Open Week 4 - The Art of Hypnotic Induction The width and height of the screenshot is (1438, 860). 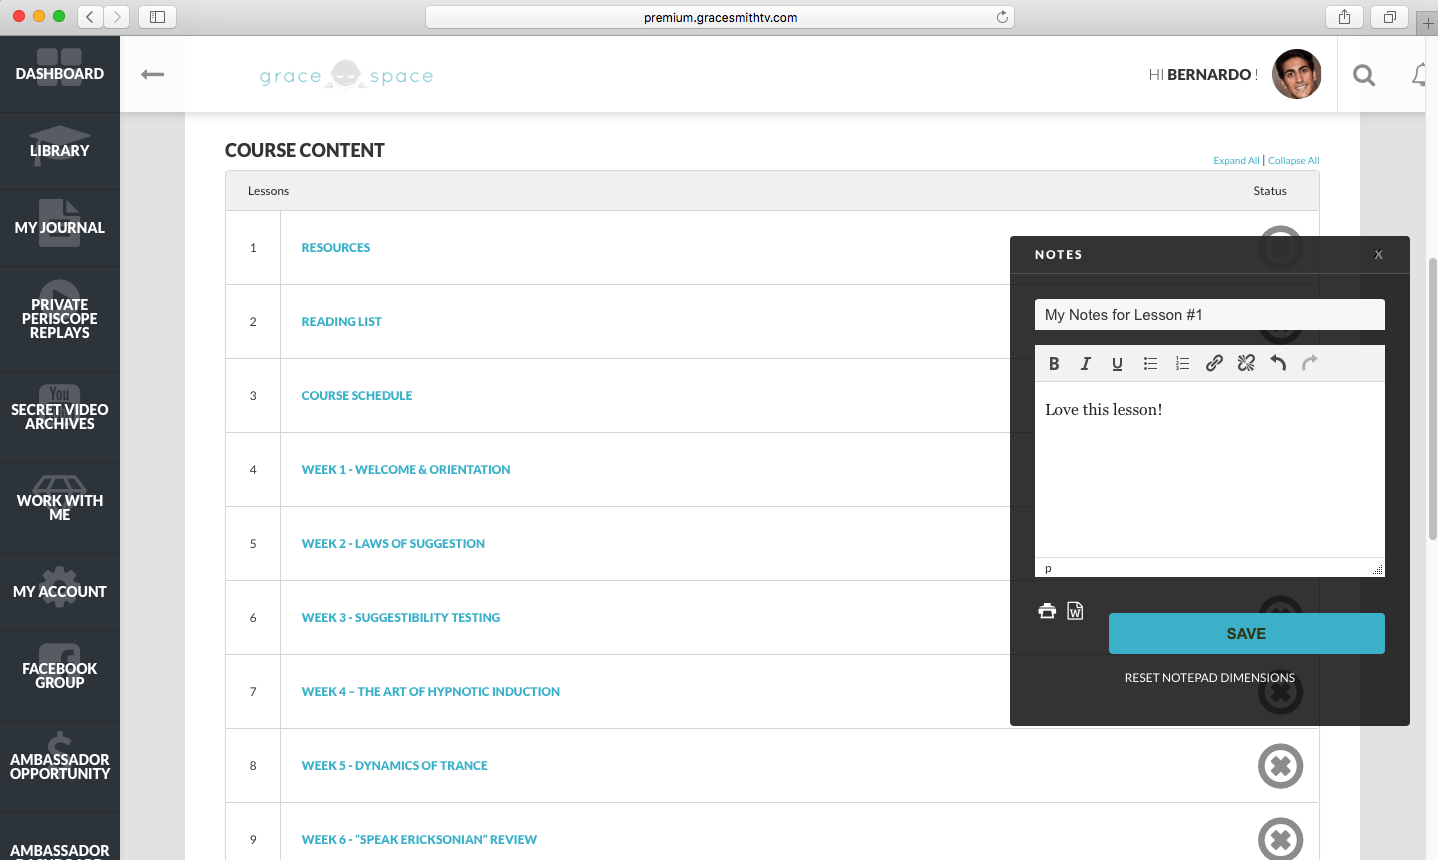click(x=431, y=692)
